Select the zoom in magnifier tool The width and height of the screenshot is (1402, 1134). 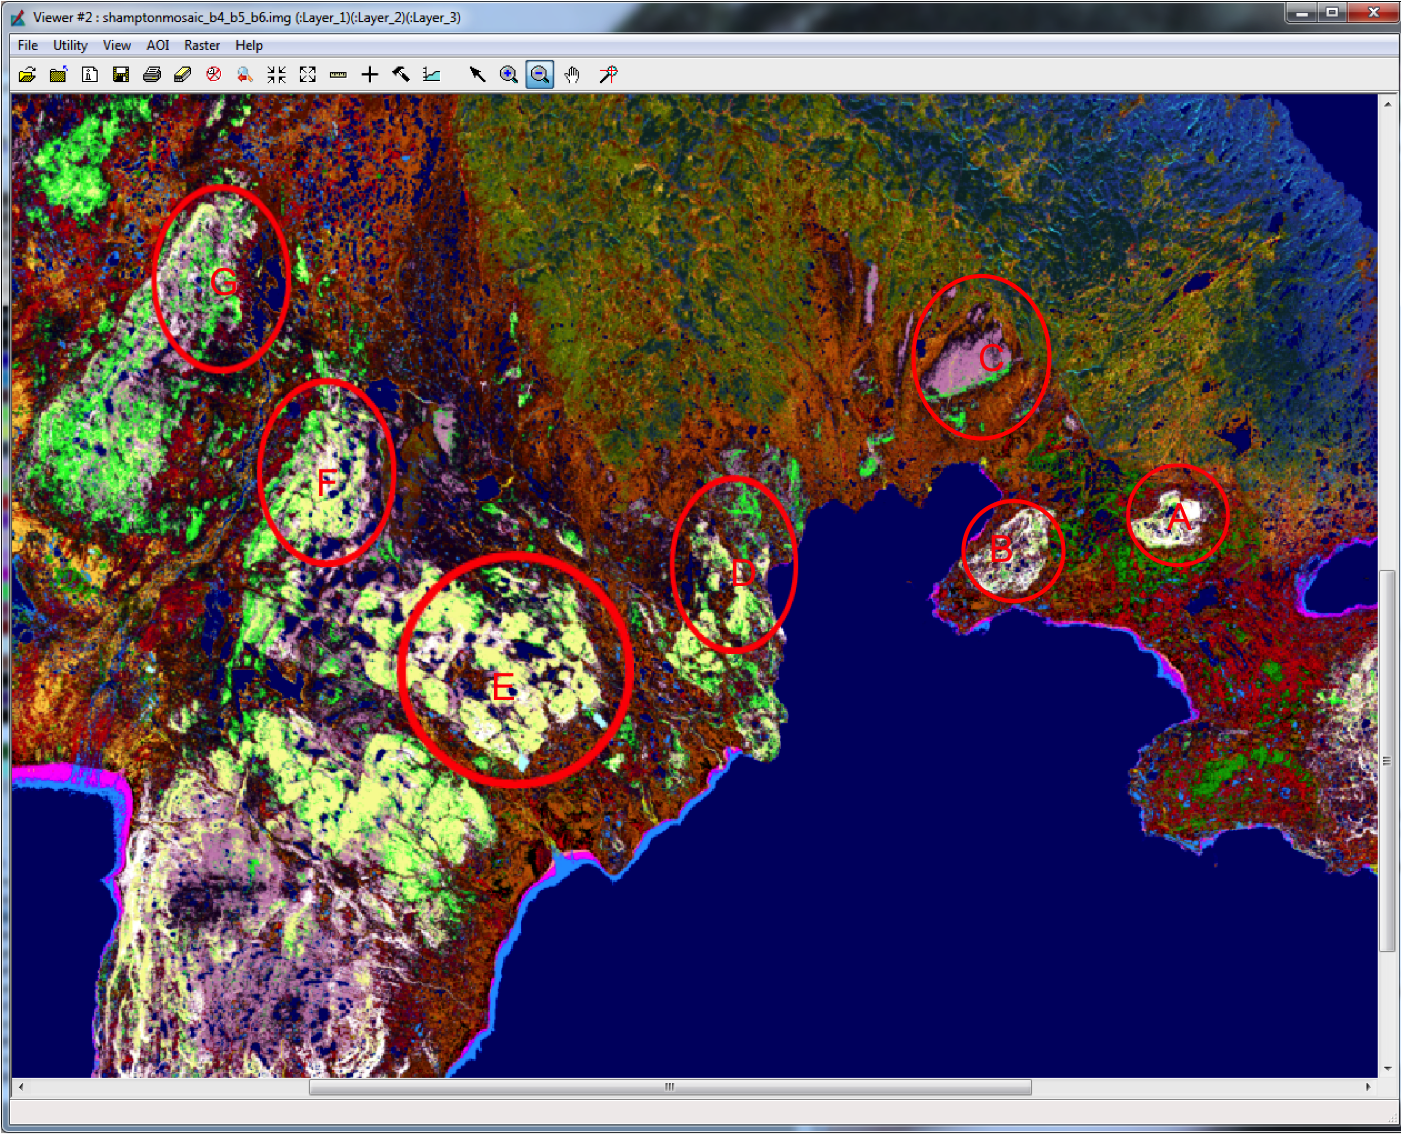509,75
